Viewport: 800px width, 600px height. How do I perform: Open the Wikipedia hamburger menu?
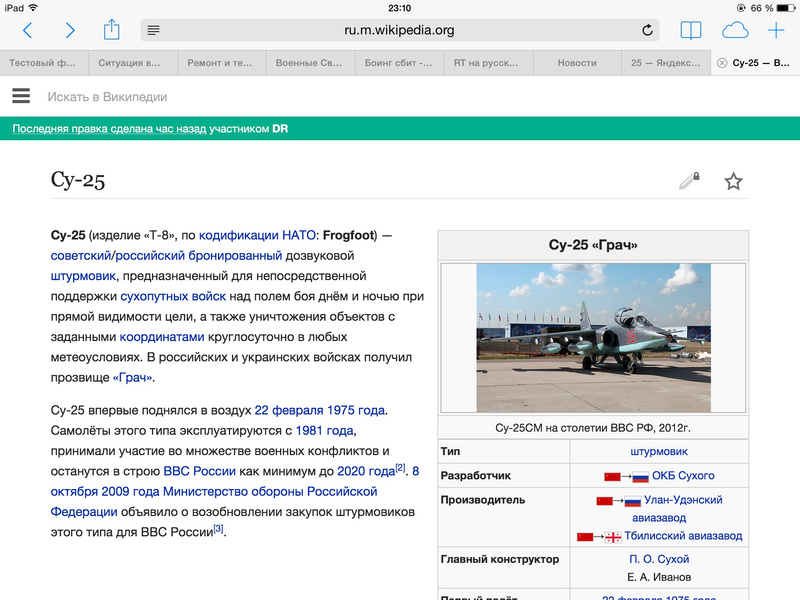pos(21,96)
